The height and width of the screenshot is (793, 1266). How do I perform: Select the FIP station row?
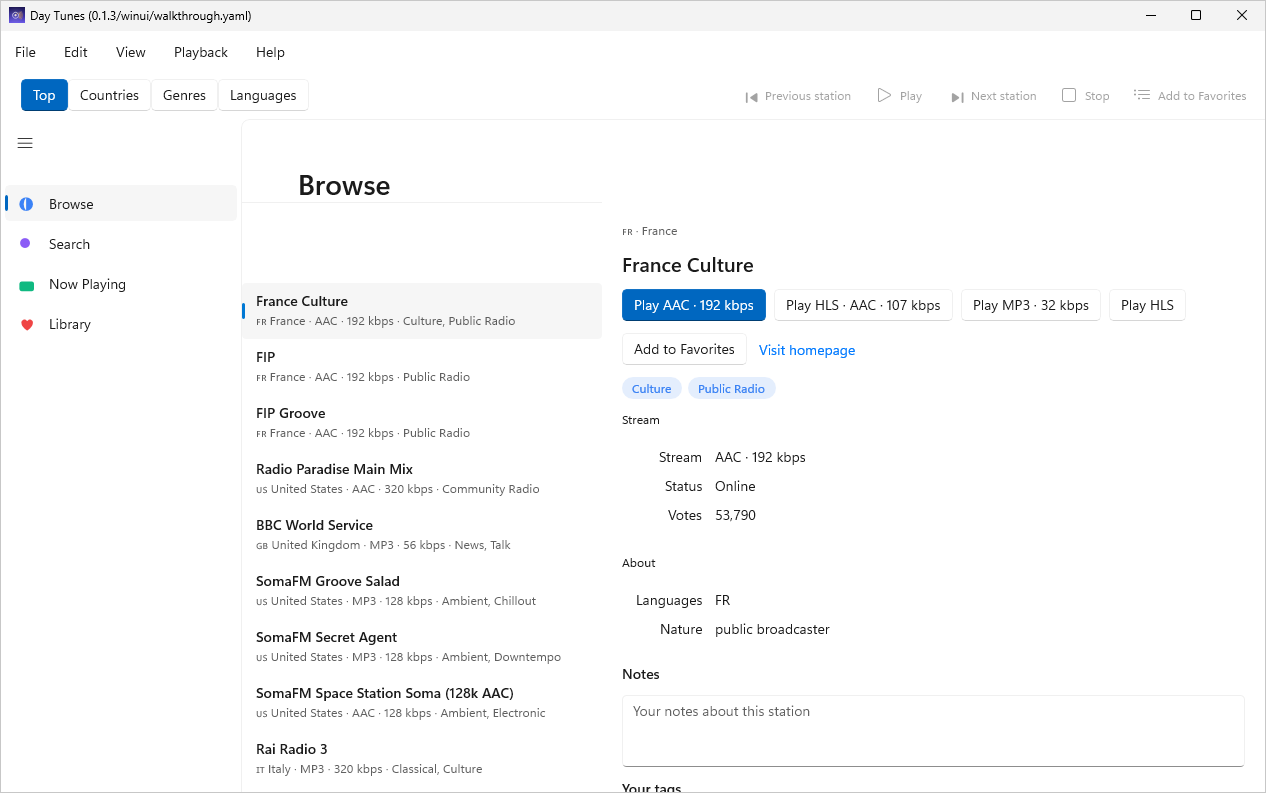click(422, 367)
